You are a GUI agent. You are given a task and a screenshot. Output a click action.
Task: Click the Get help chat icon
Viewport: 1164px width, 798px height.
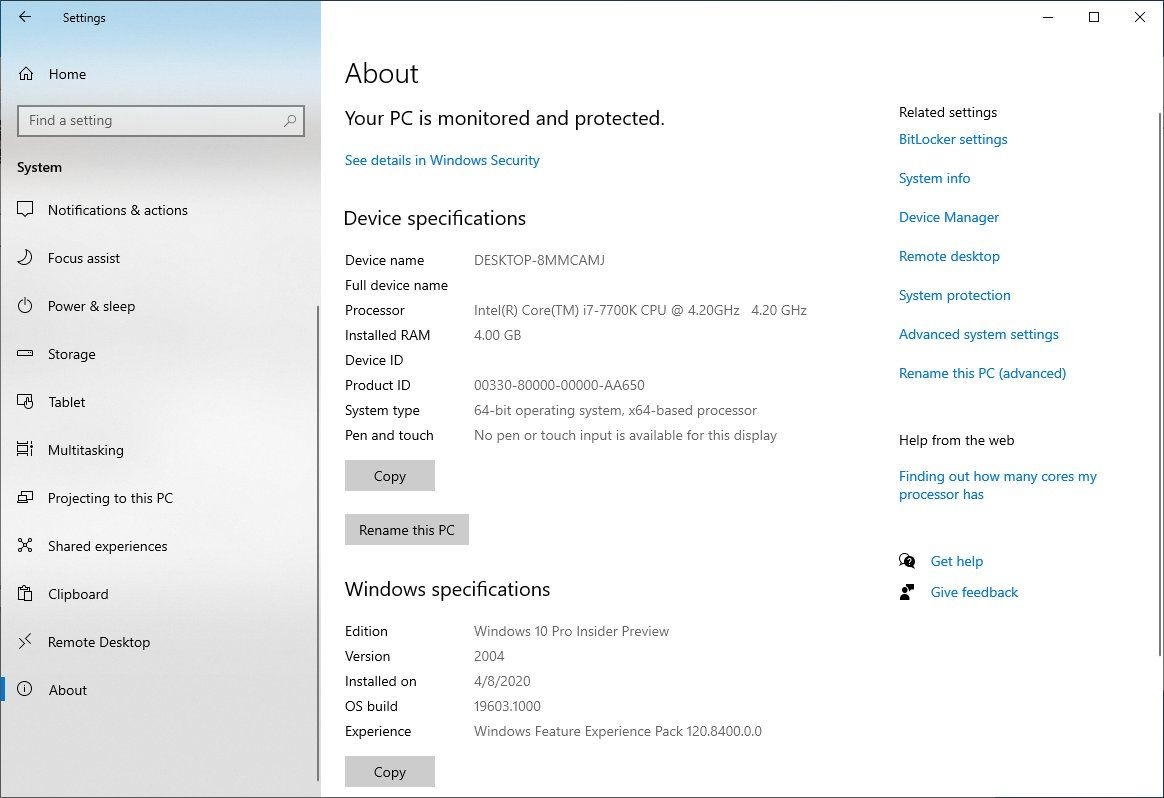tap(907, 561)
